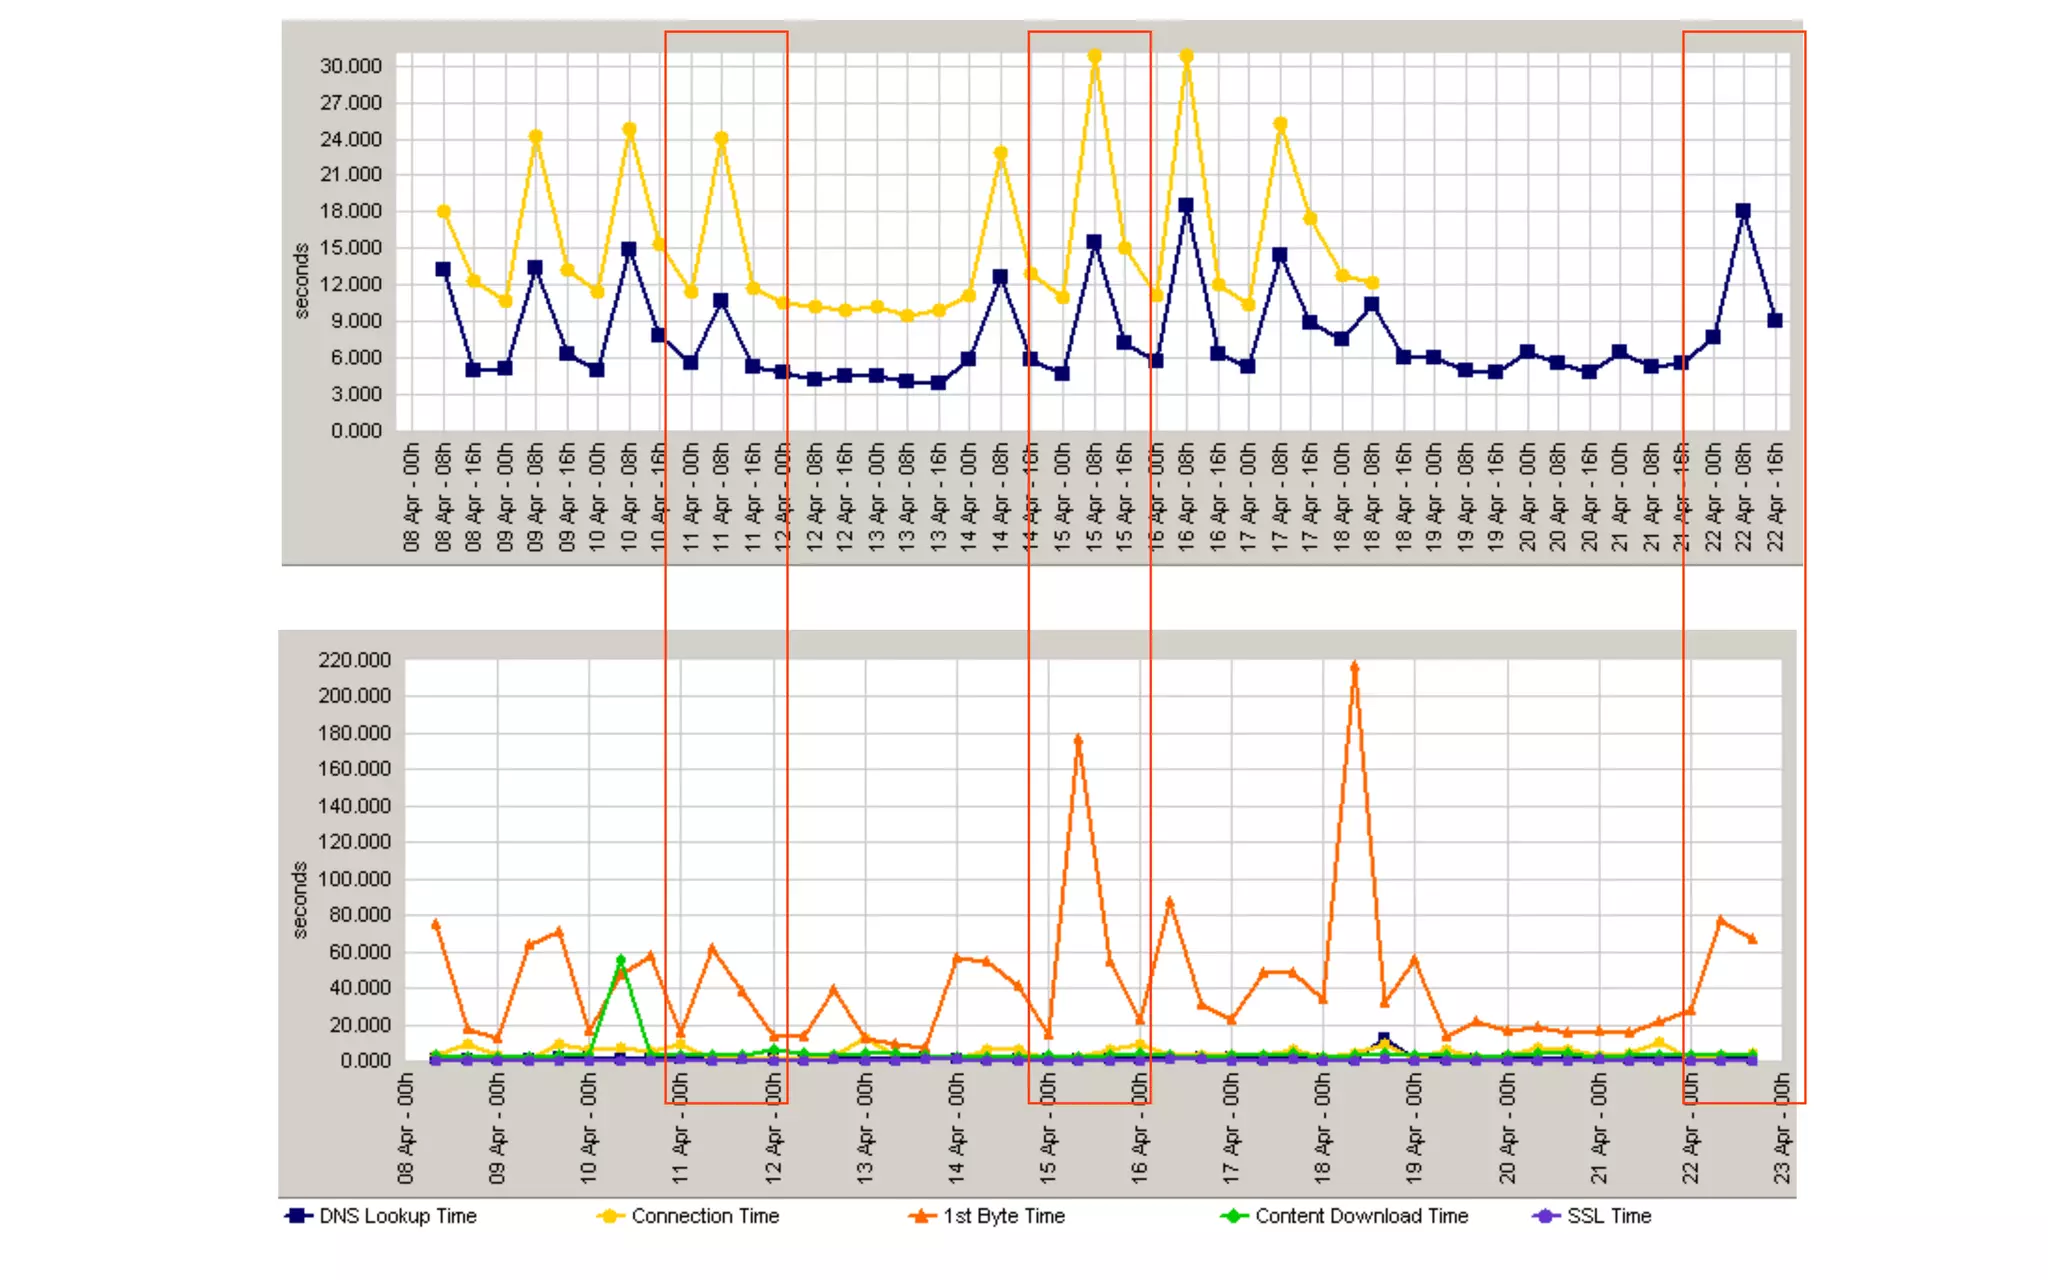Image resolution: width=2048 pixels, height=1280 pixels.
Task: Click the green Content Download Time legend marker
Action: point(1234,1216)
